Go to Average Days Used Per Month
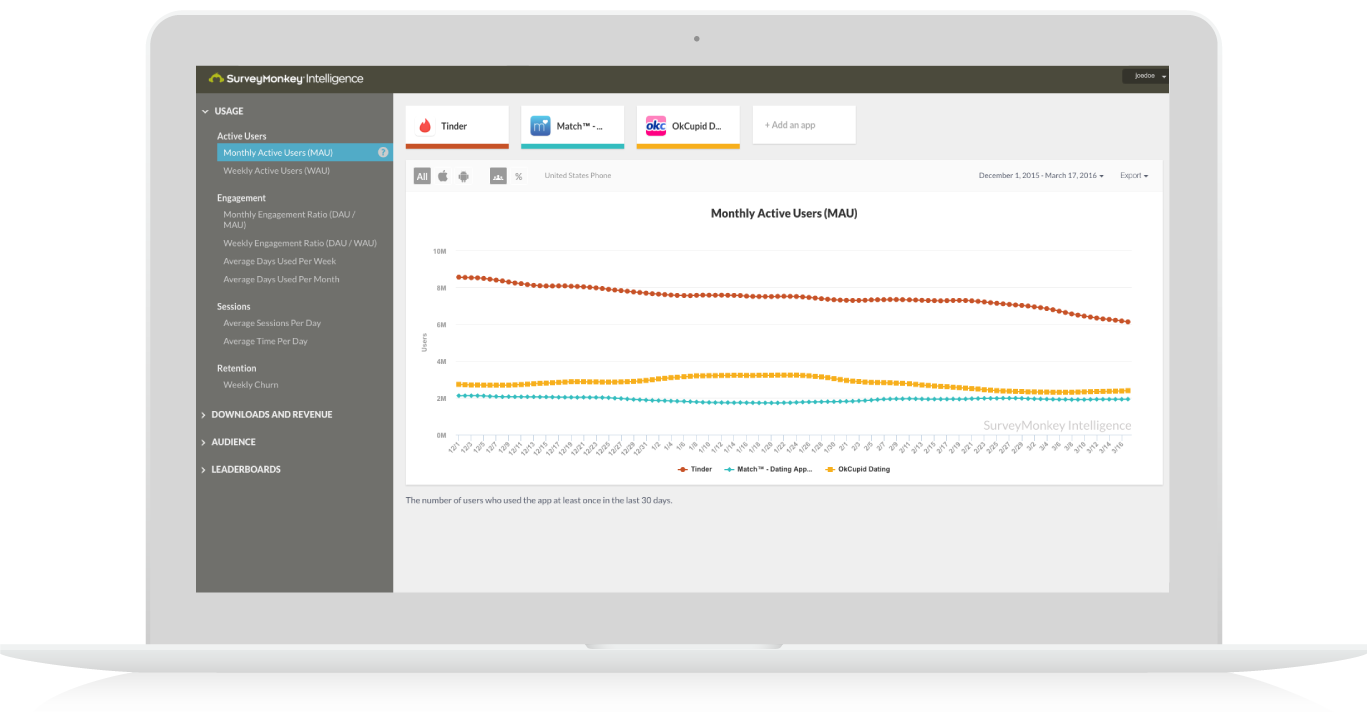 (281, 279)
